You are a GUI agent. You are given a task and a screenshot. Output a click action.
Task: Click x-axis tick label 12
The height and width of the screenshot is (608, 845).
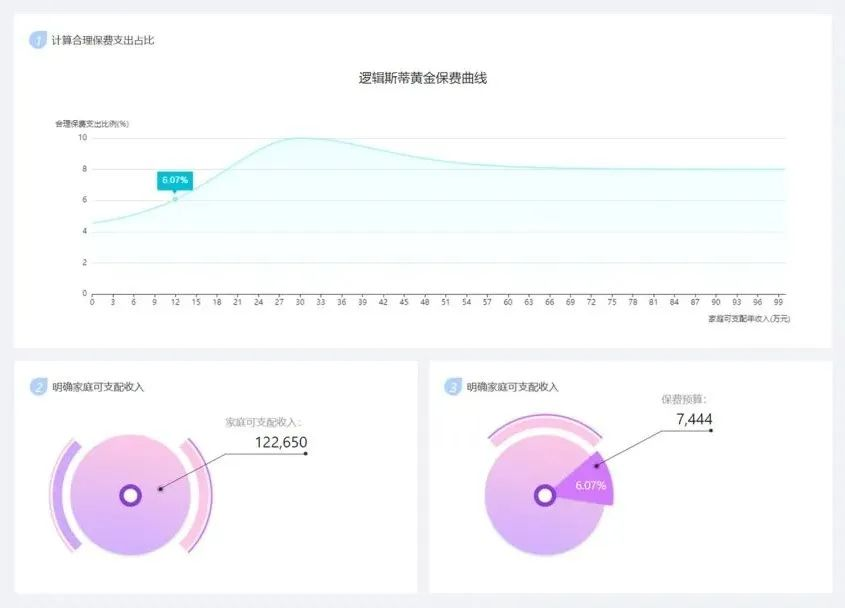tap(175, 302)
